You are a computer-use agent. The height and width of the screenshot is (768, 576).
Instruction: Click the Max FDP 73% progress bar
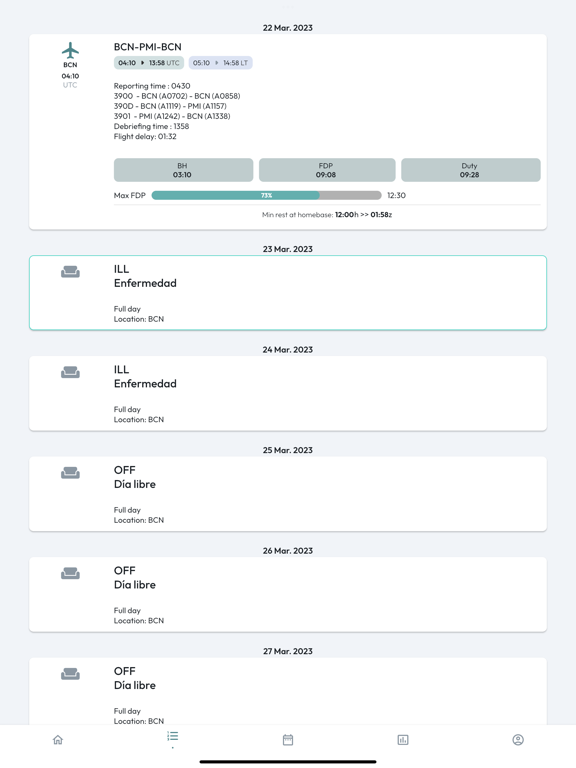point(266,195)
